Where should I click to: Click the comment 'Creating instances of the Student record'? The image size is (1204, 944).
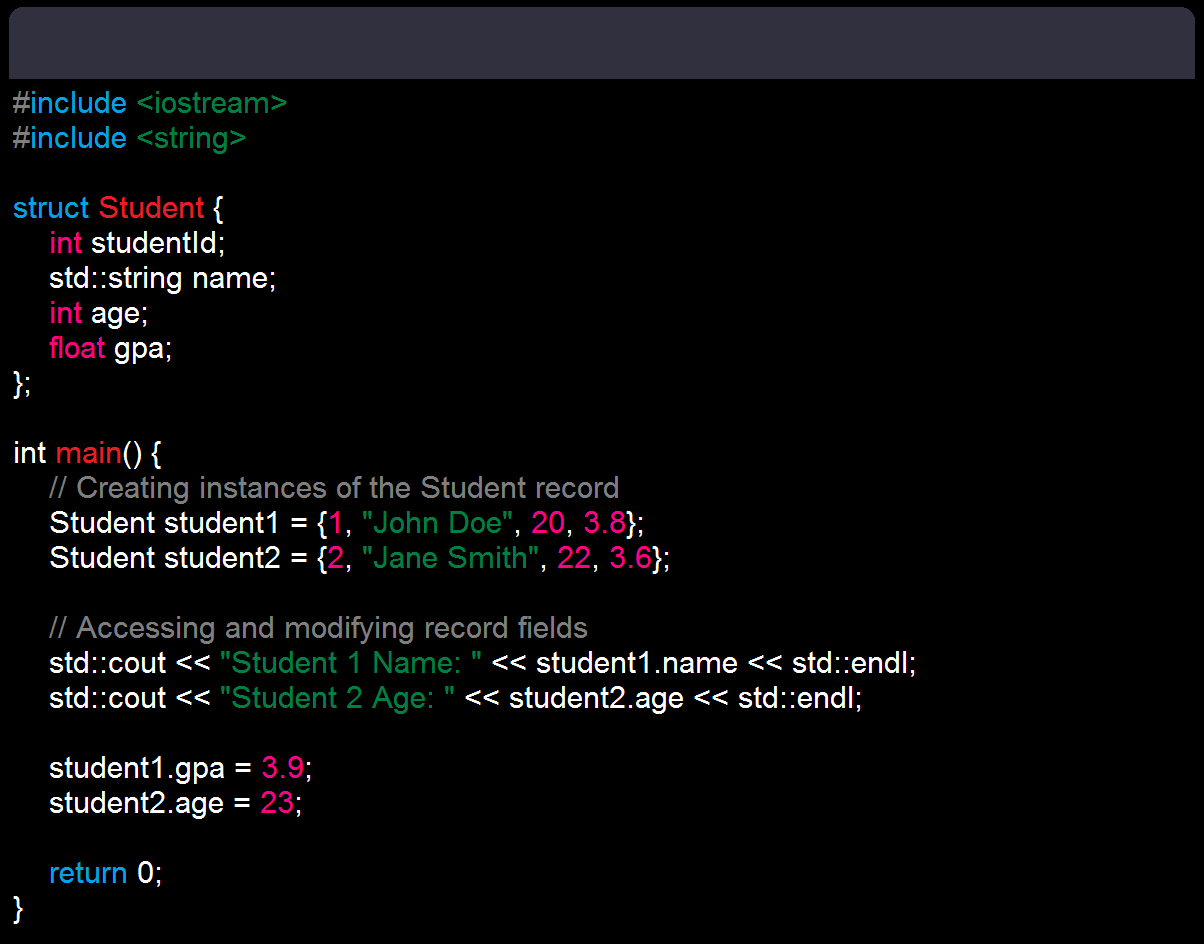334,488
